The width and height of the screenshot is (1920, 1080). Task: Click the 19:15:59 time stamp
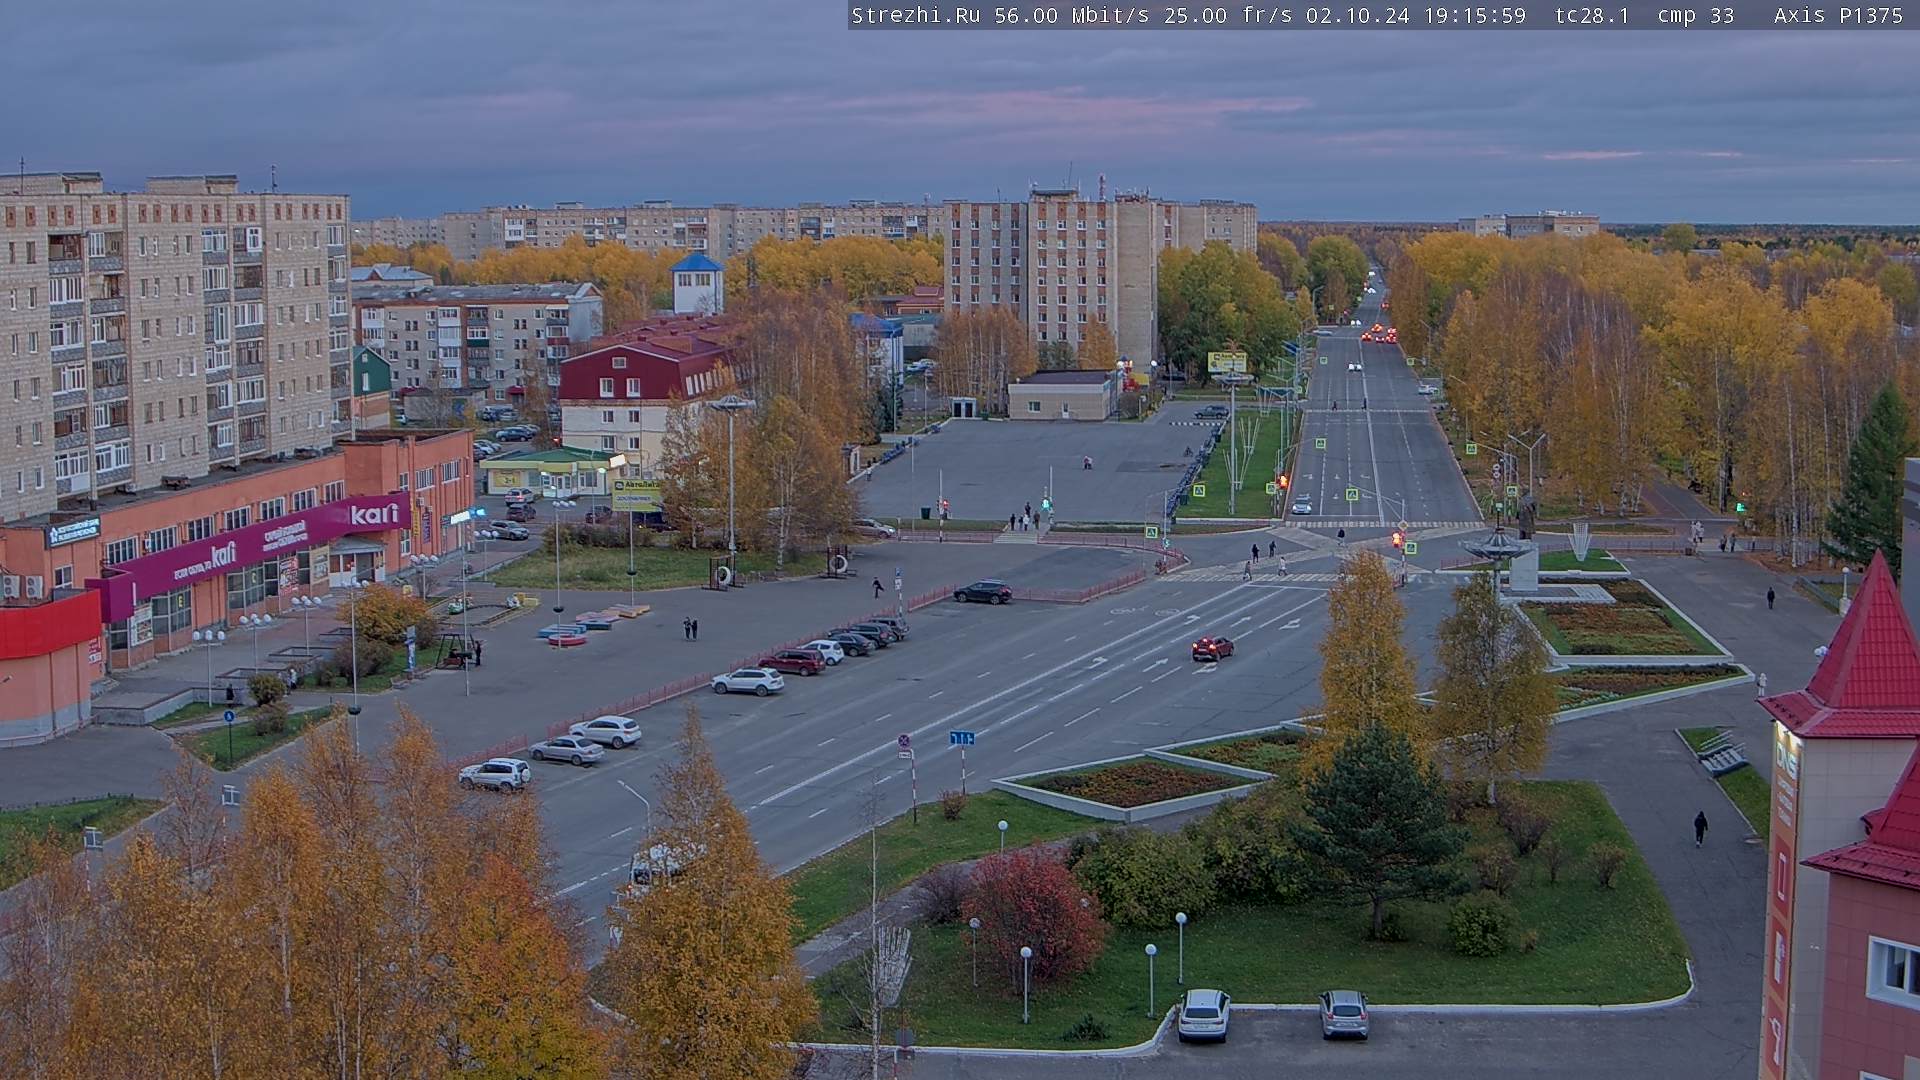click(1474, 16)
